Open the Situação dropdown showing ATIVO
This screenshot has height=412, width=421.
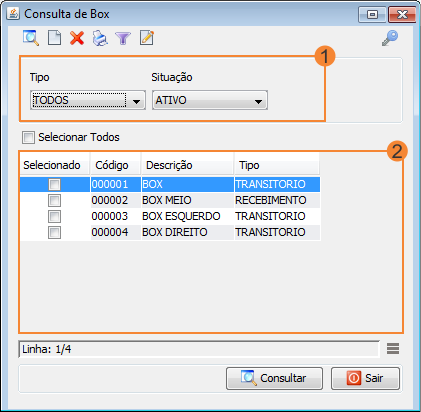(x=210, y=100)
